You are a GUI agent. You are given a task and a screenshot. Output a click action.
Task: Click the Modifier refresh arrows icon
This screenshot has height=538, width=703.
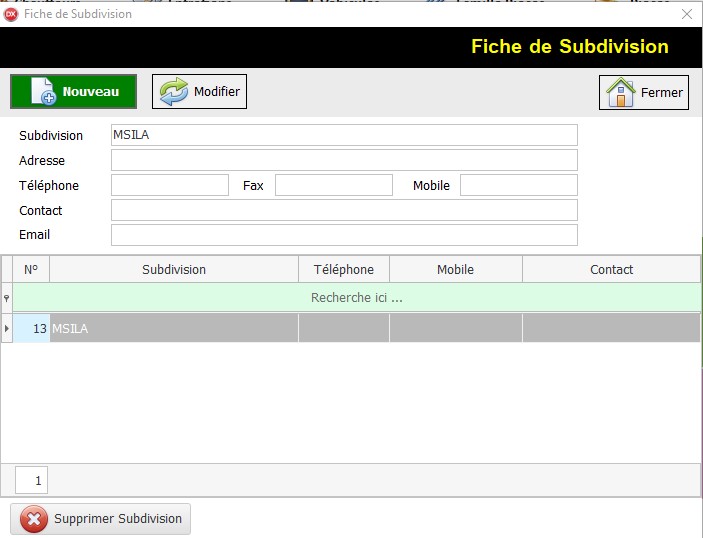point(174,92)
